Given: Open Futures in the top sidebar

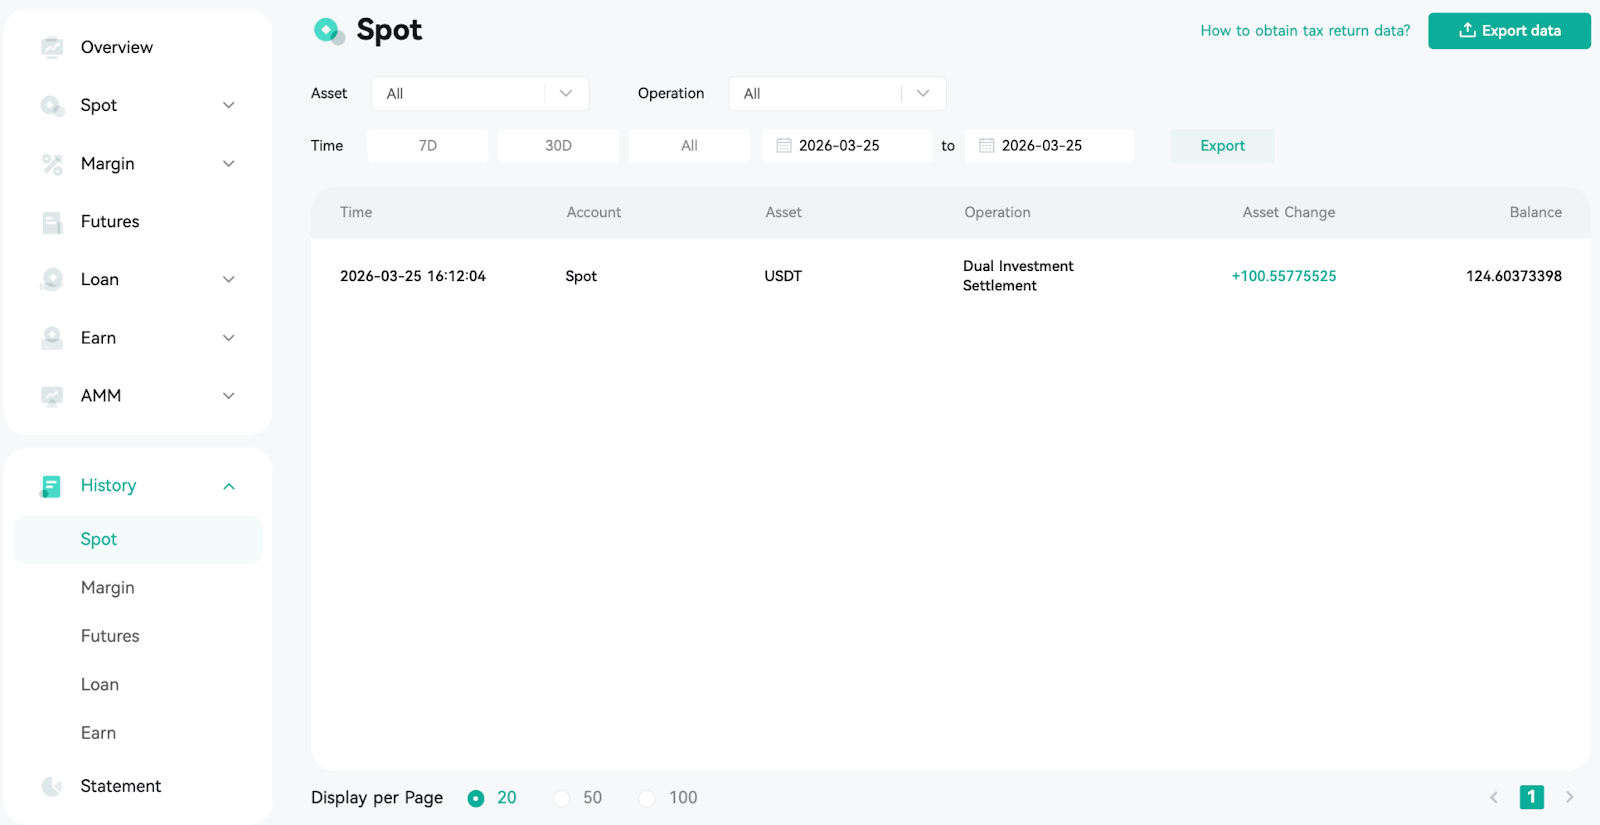Looking at the screenshot, I should click(x=110, y=222).
